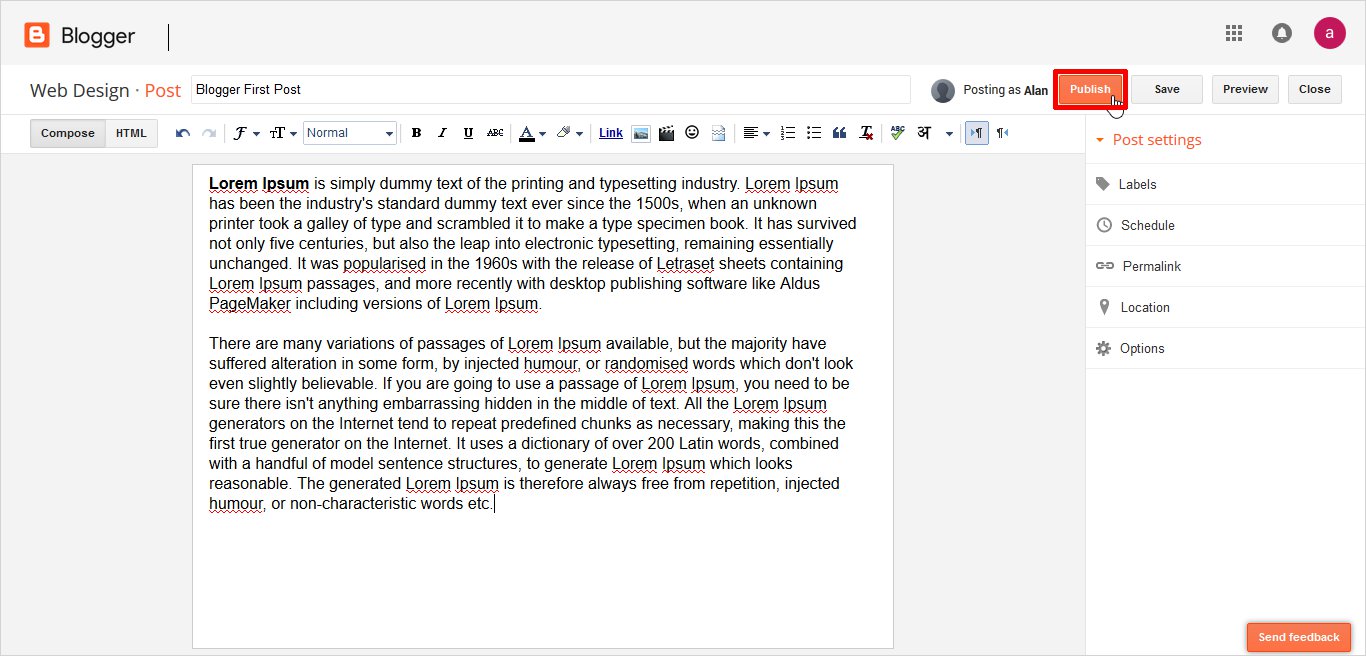Click the post title input field
The width and height of the screenshot is (1366, 656).
click(x=550, y=89)
